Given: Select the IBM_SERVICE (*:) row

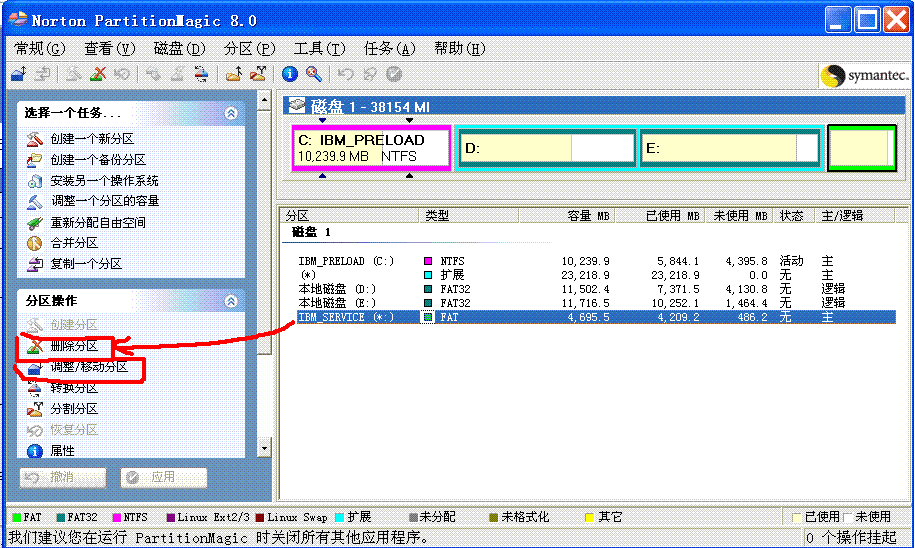Looking at the screenshot, I should click(596, 317).
